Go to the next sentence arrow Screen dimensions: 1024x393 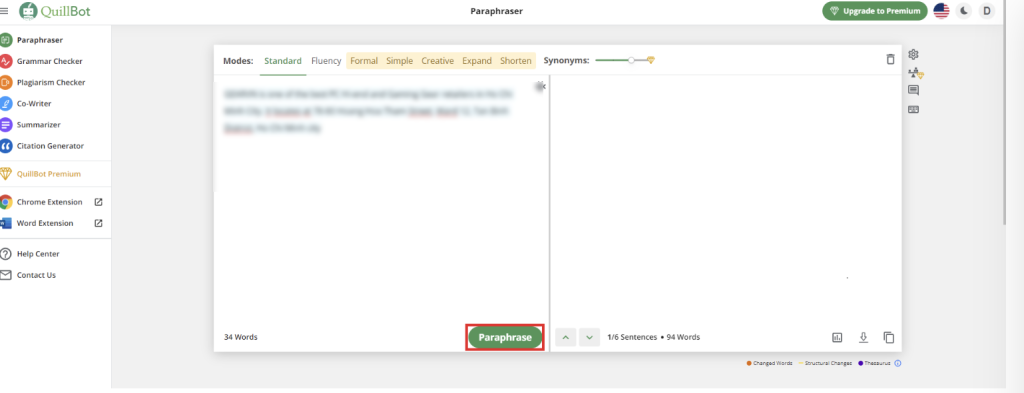(590, 338)
